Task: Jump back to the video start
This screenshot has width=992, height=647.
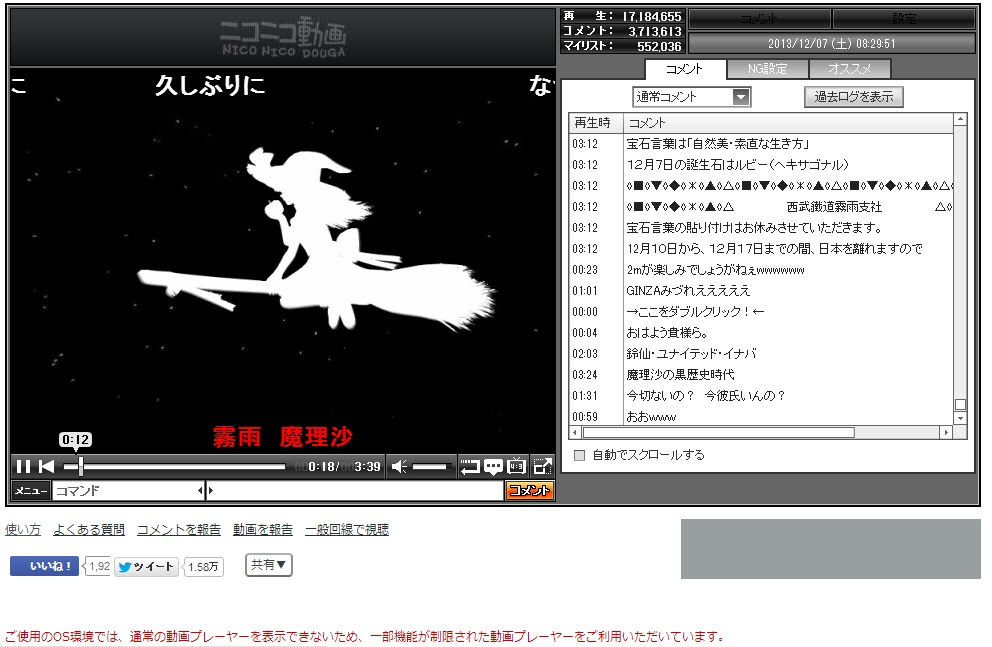Action: click(x=47, y=467)
